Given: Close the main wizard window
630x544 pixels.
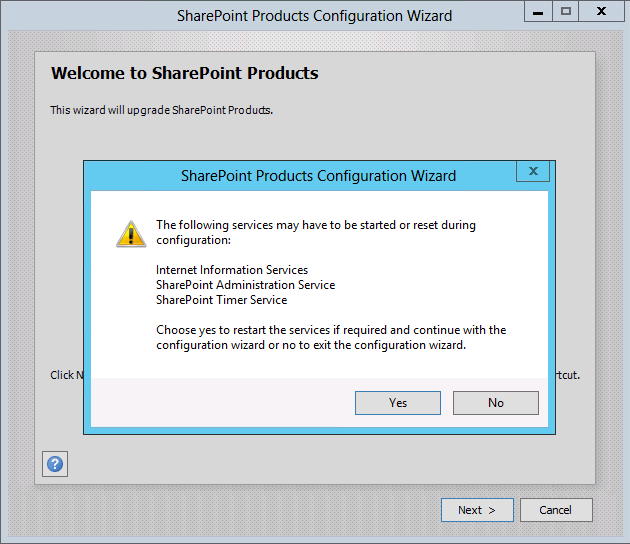Looking at the screenshot, I should [x=603, y=11].
